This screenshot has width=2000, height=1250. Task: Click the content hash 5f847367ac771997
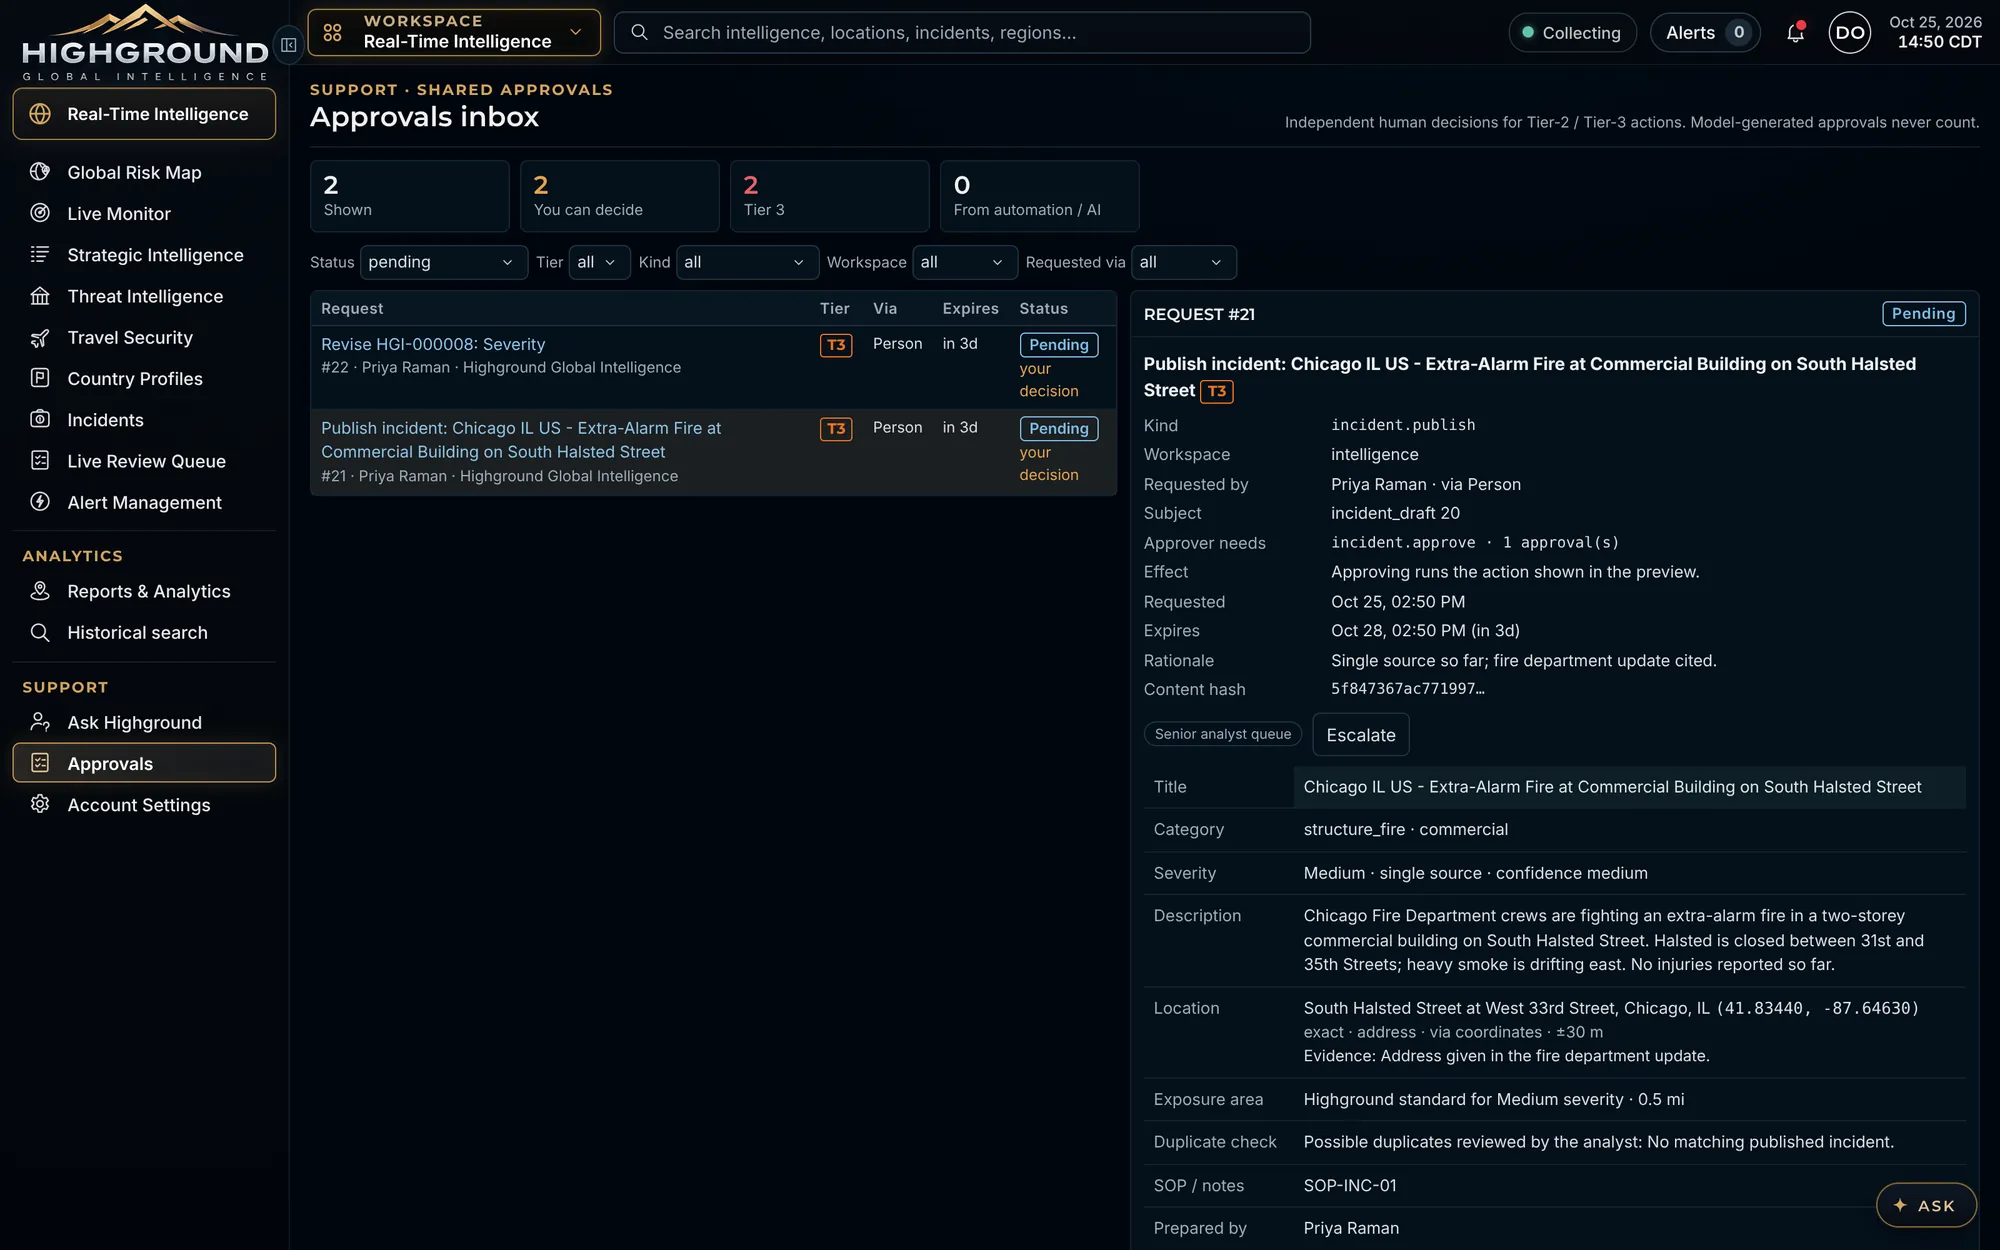[x=1407, y=689]
